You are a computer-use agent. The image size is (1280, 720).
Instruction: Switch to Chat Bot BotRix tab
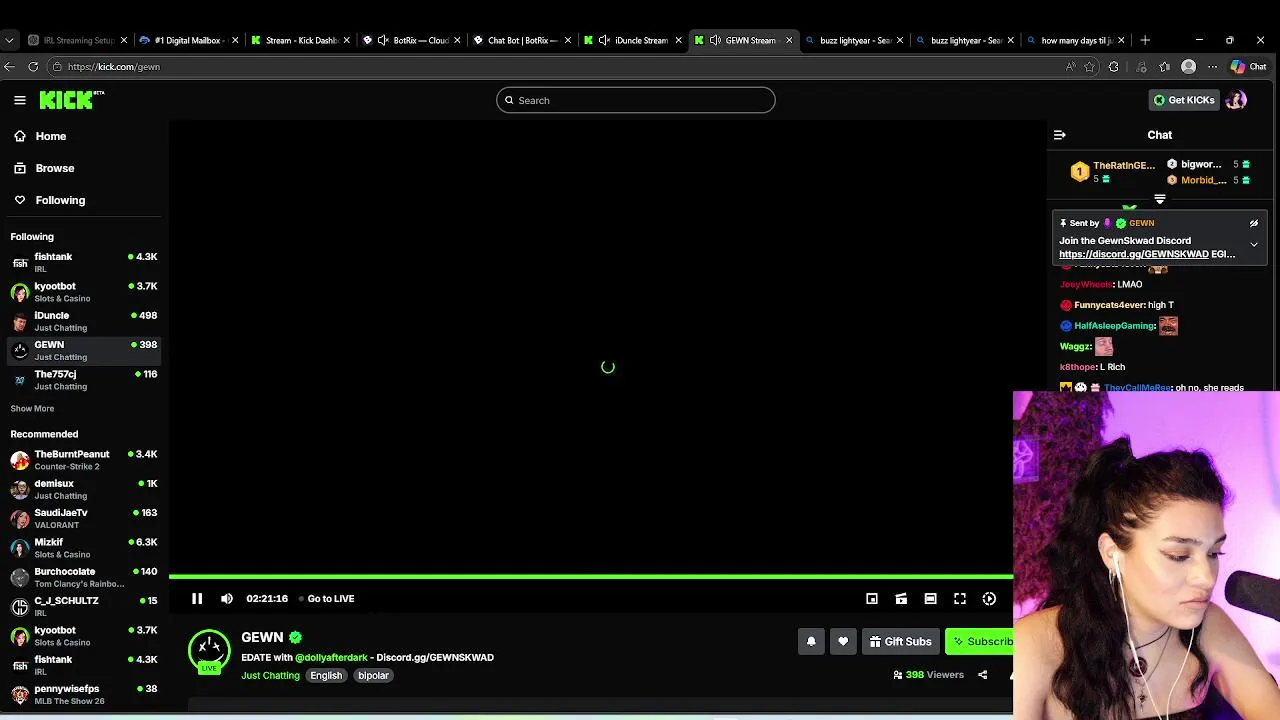[521, 40]
